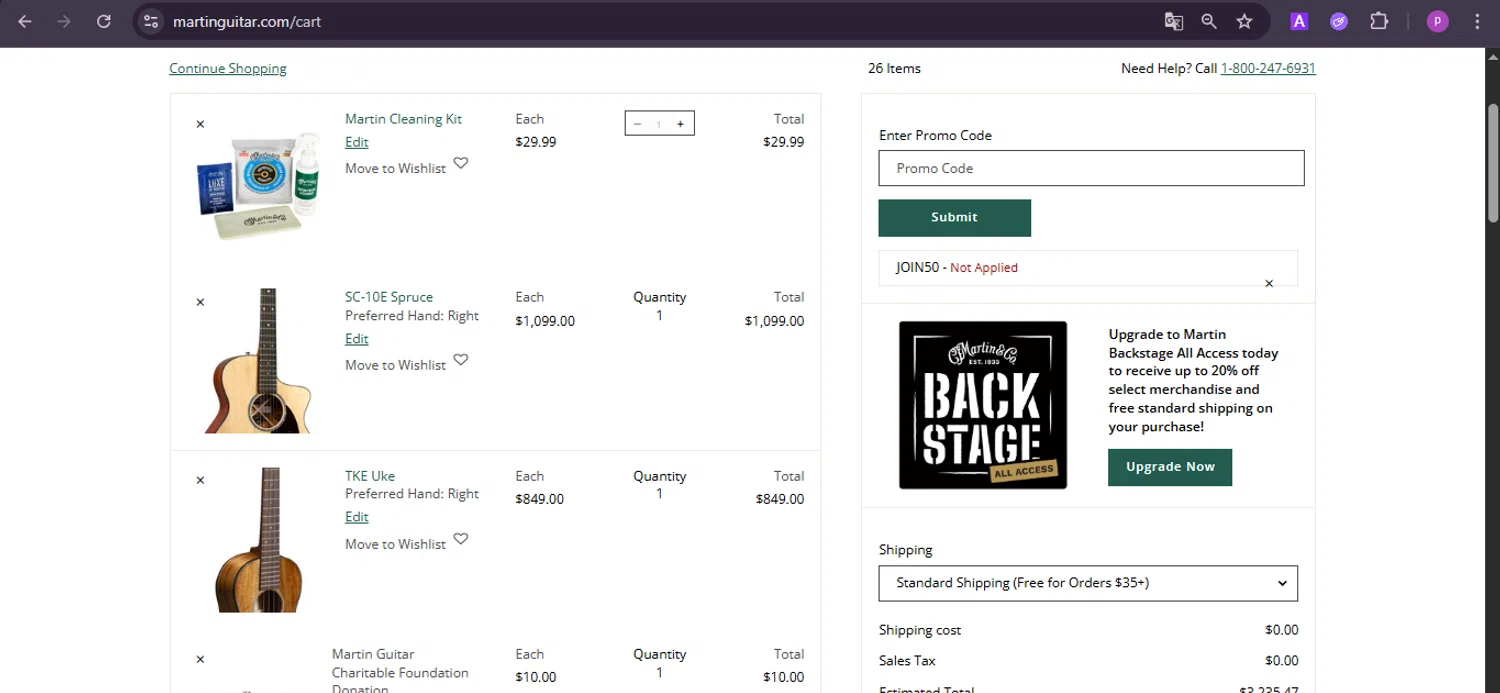Edit the SC-10E Spruce item
This screenshot has height=693, width=1500.
coord(357,339)
